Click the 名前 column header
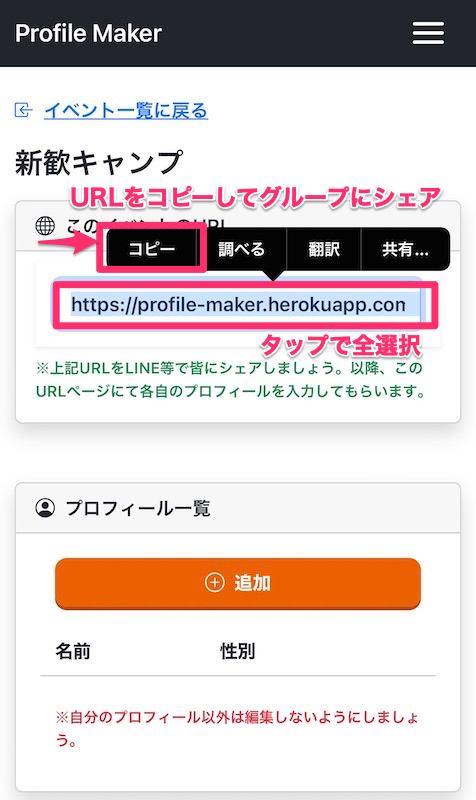This screenshot has width=476, height=800. point(73,651)
